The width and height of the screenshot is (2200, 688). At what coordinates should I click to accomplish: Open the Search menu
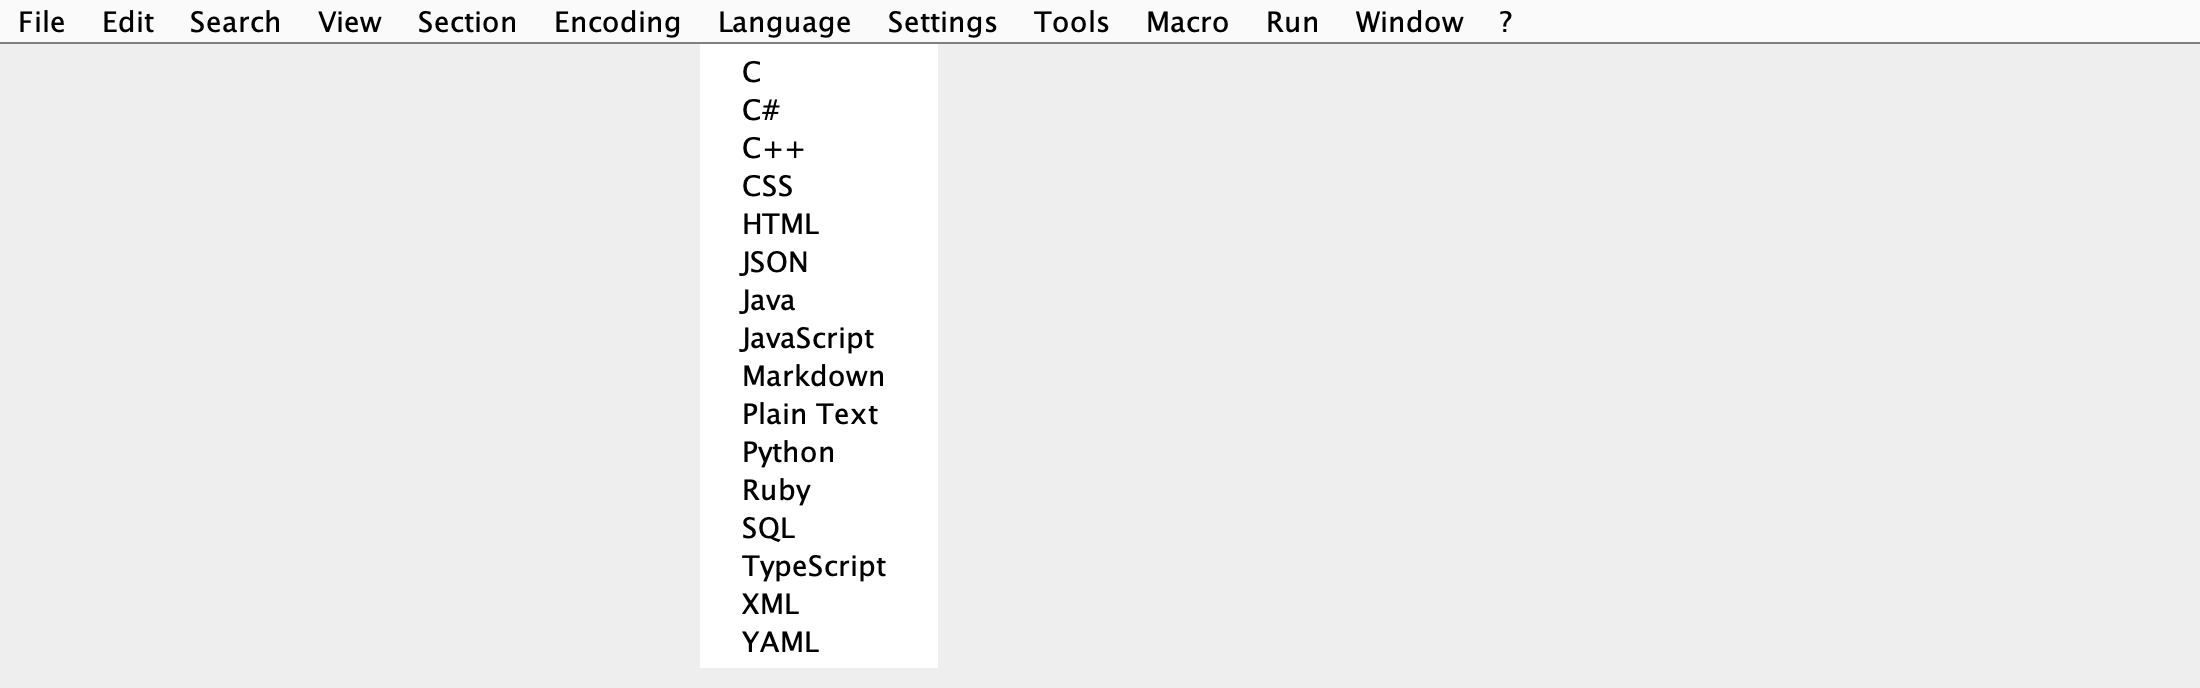pyautogui.click(x=235, y=22)
